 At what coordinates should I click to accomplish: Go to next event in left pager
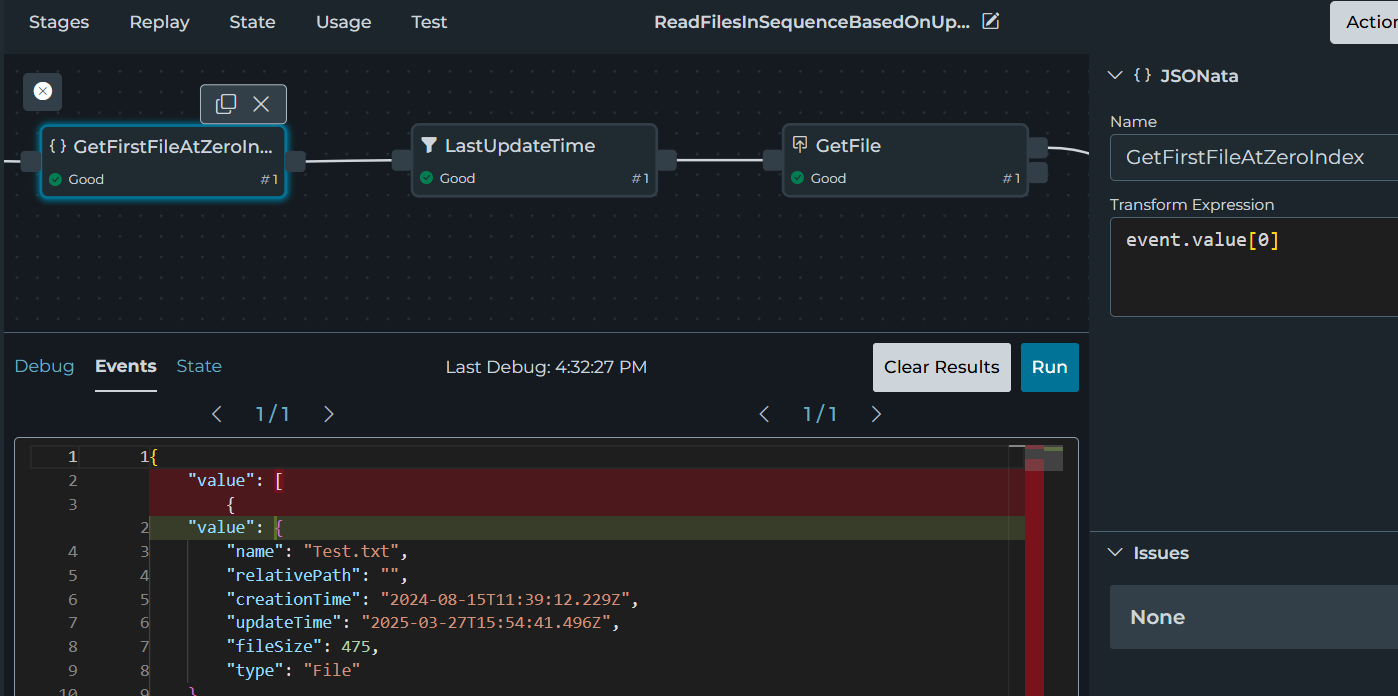tap(329, 414)
